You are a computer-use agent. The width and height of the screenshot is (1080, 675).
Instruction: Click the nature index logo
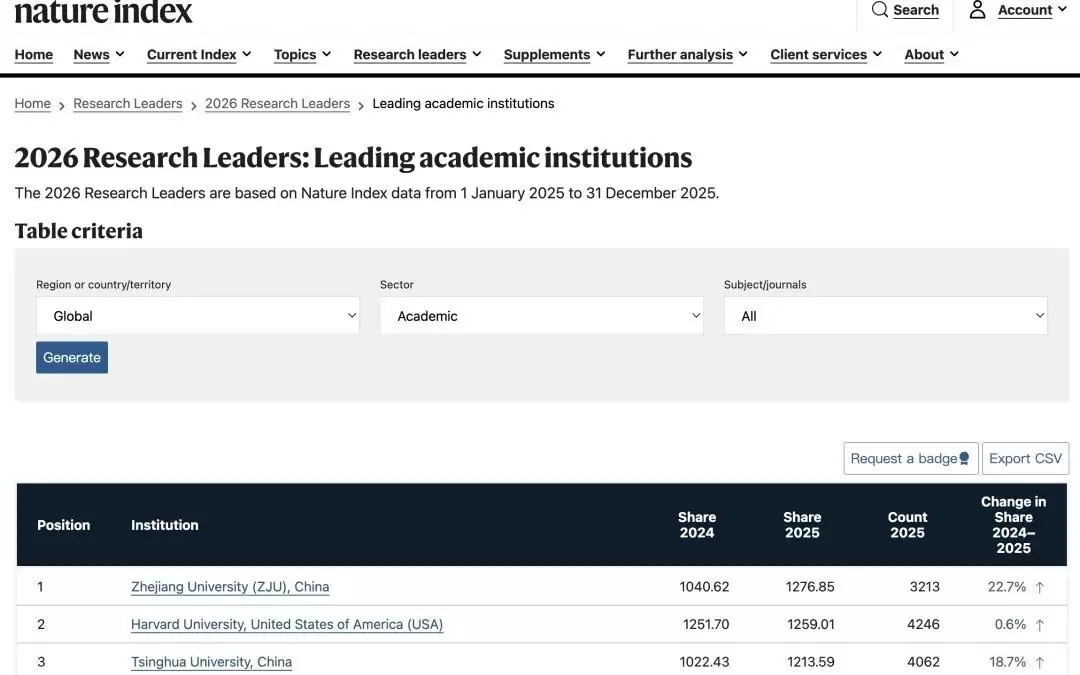tap(103, 12)
